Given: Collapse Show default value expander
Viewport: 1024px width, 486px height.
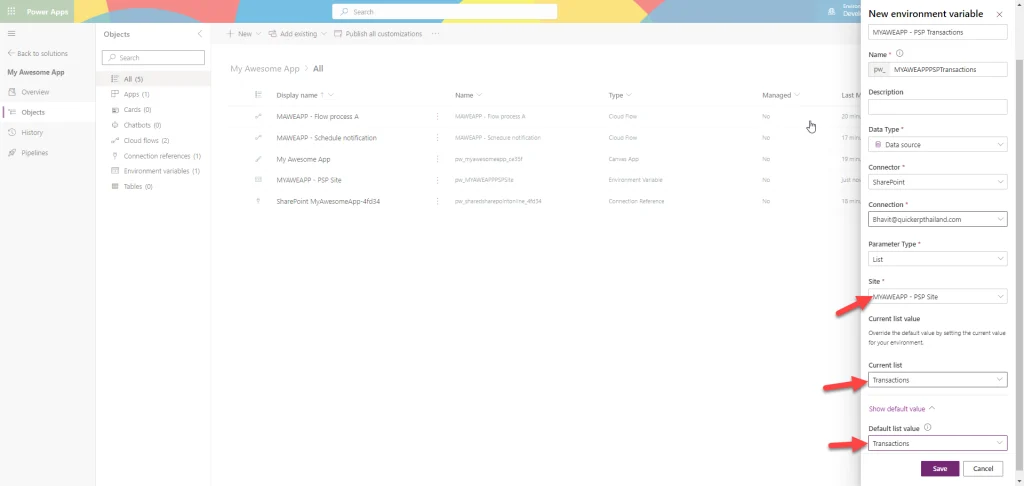Looking at the screenshot, I should [x=902, y=409].
